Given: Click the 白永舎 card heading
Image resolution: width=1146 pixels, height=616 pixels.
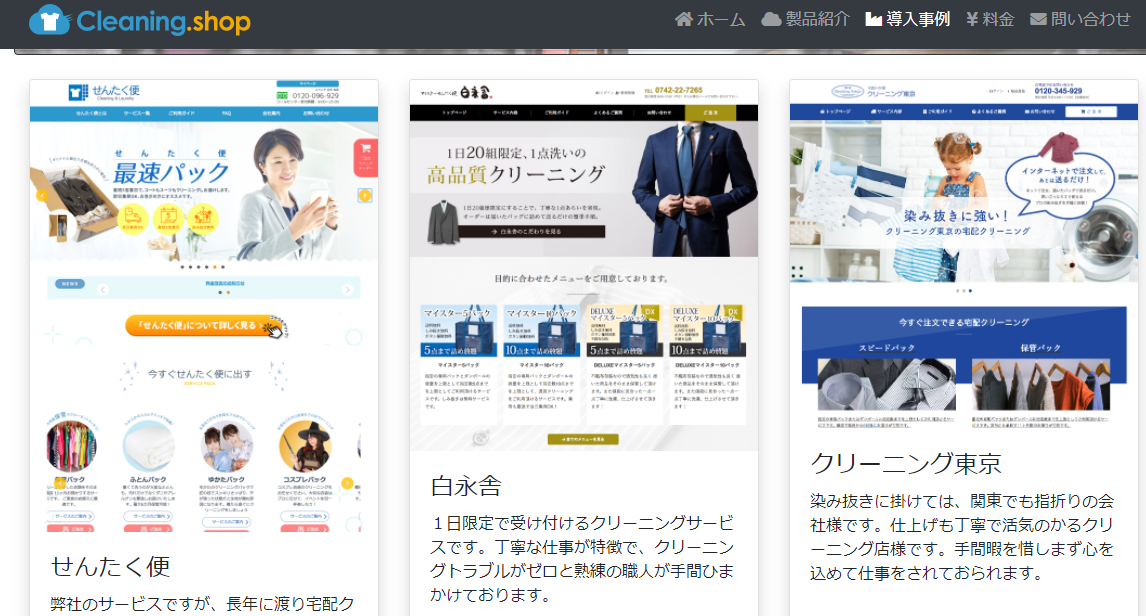Looking at the screenshot, I should pyautogui.click(x=466, y=486).
